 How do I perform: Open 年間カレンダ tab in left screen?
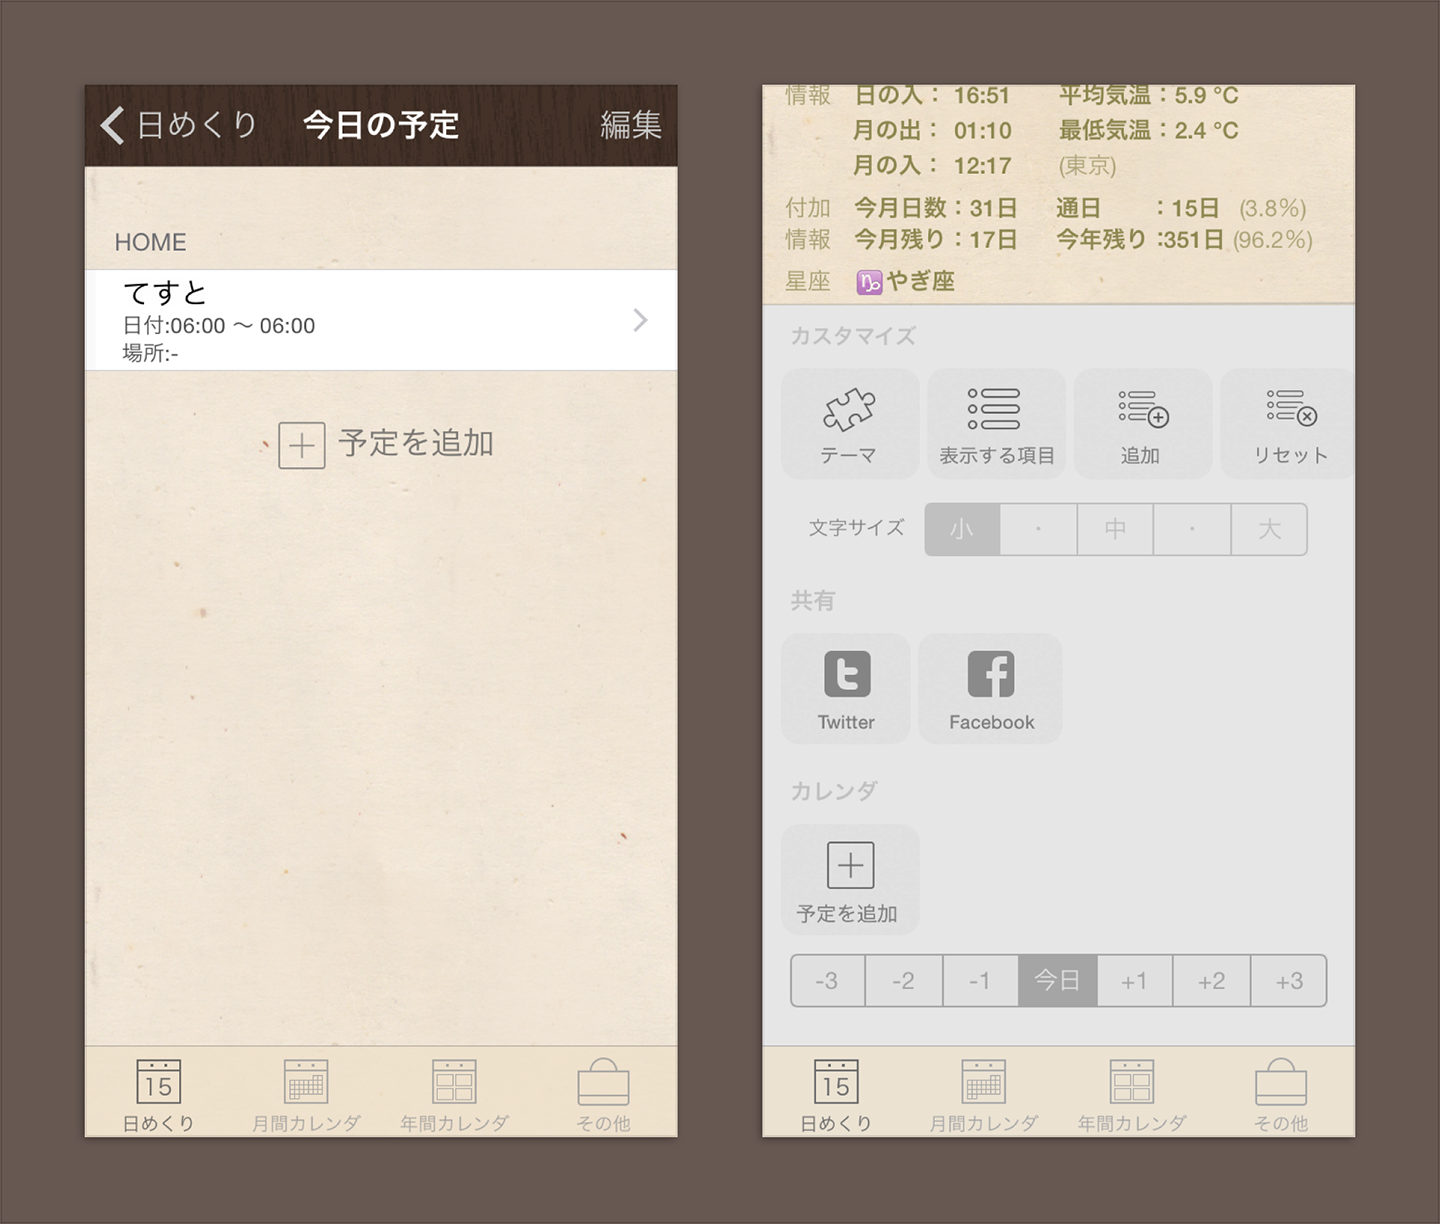[x=454, y=1095]
